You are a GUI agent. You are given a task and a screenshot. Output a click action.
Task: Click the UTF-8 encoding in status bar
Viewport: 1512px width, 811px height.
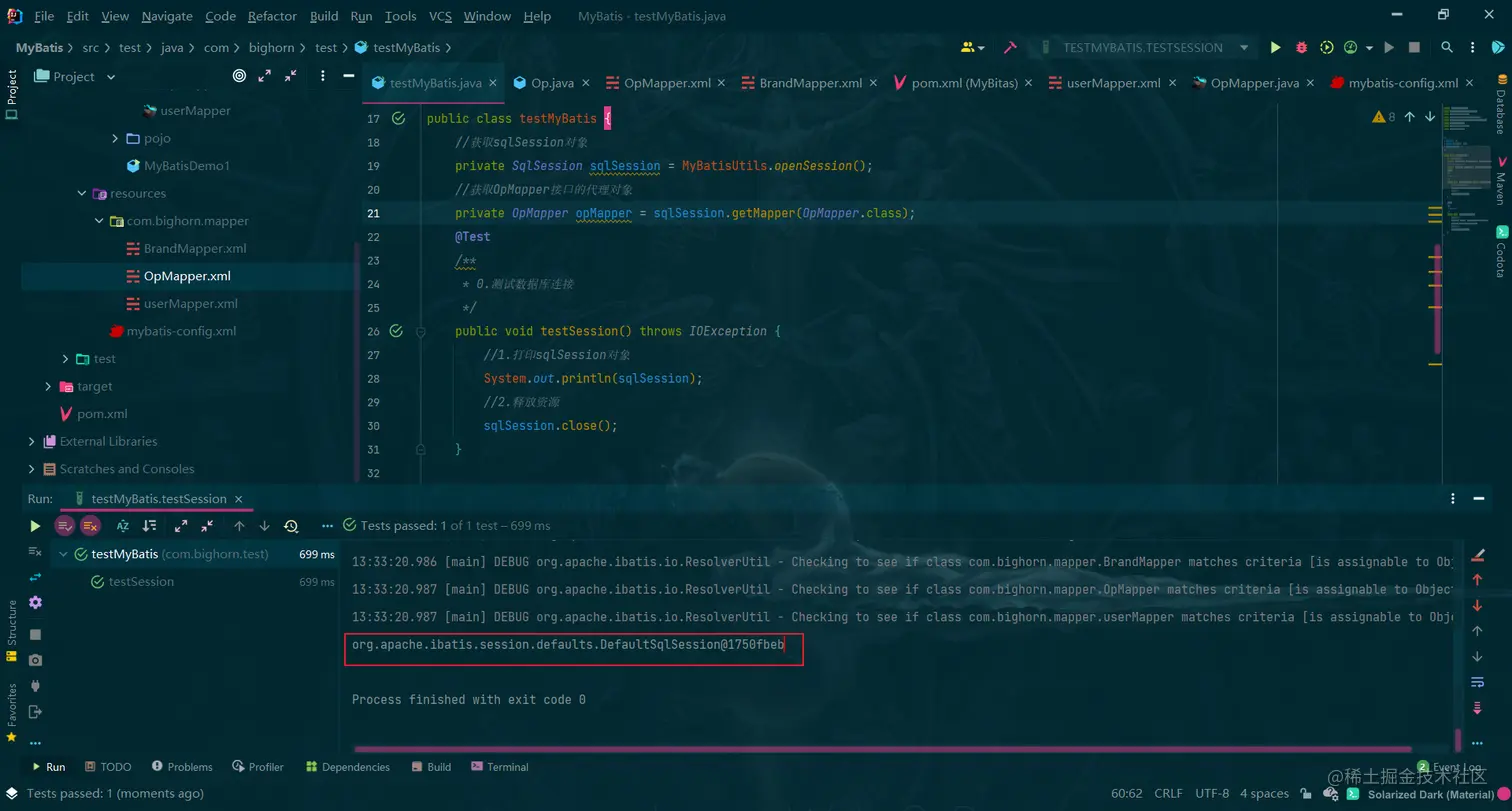[x=1212, y=793]
